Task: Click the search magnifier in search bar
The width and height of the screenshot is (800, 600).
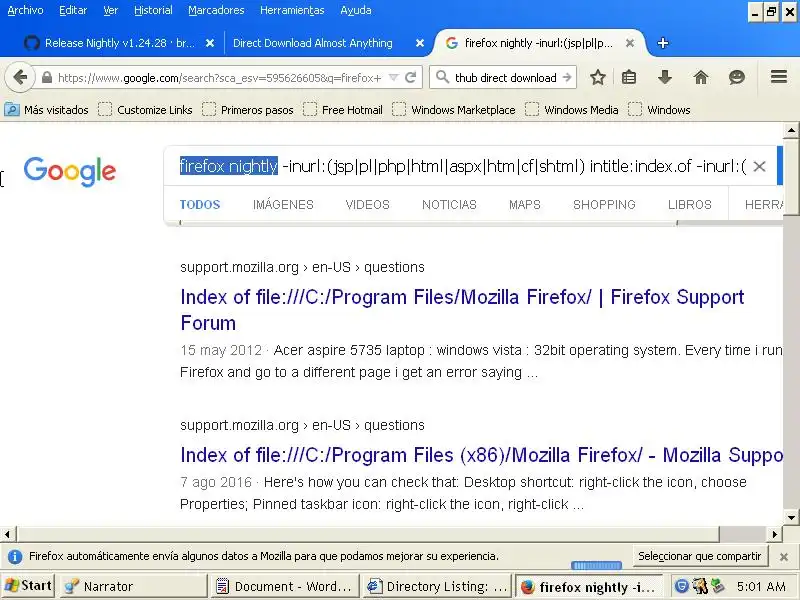Action: coord(442,78)
